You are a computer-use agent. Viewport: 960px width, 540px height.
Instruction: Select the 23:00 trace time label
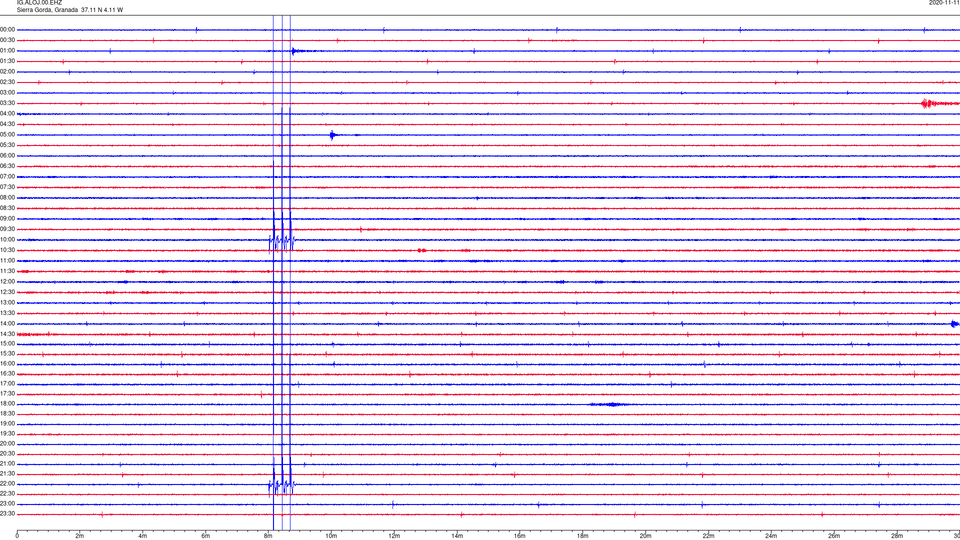tap(7, 504)
